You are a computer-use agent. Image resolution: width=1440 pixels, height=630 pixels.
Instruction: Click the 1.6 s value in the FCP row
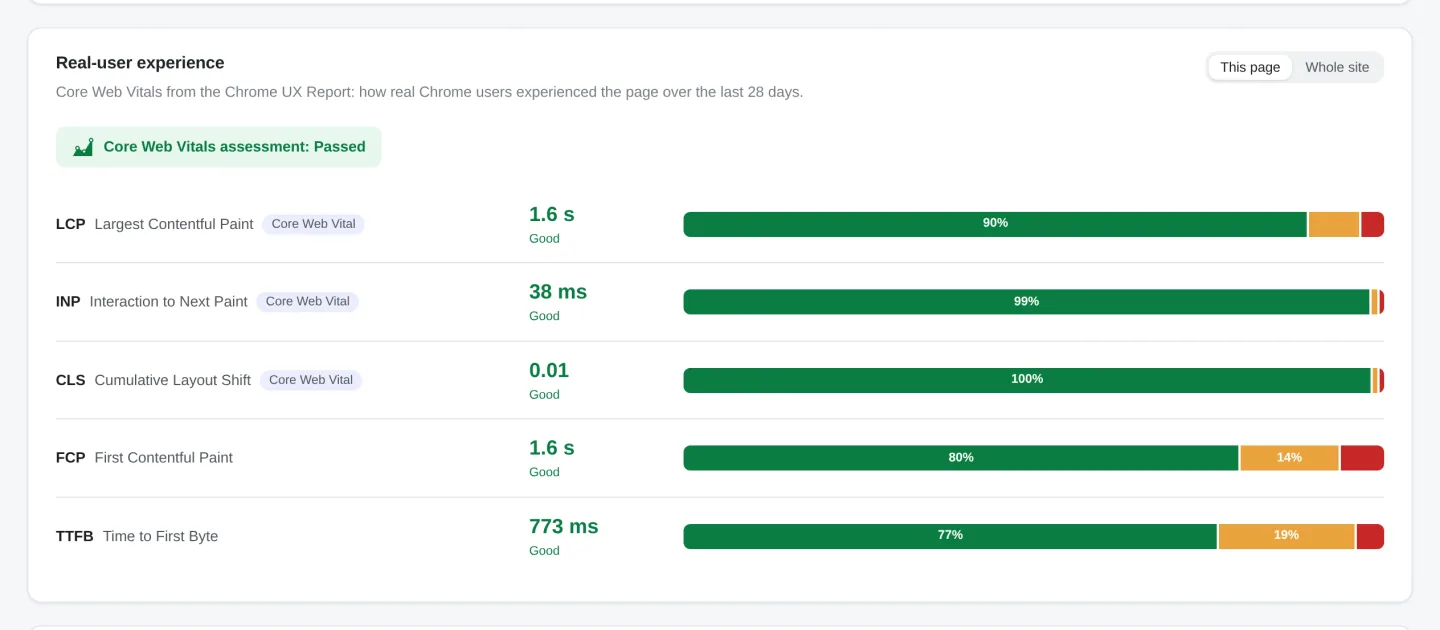click(x=552, y=448)
